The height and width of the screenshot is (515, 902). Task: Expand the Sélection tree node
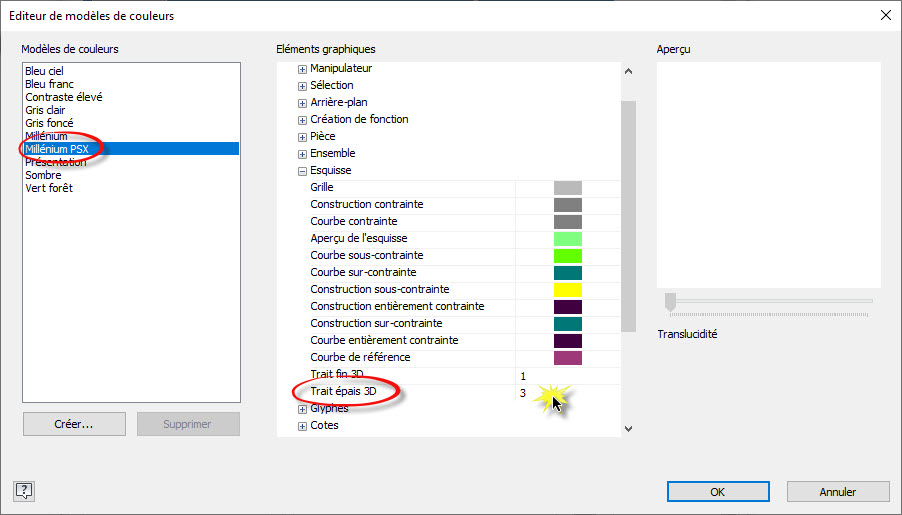pyautogui.click(x=303, y=86)
